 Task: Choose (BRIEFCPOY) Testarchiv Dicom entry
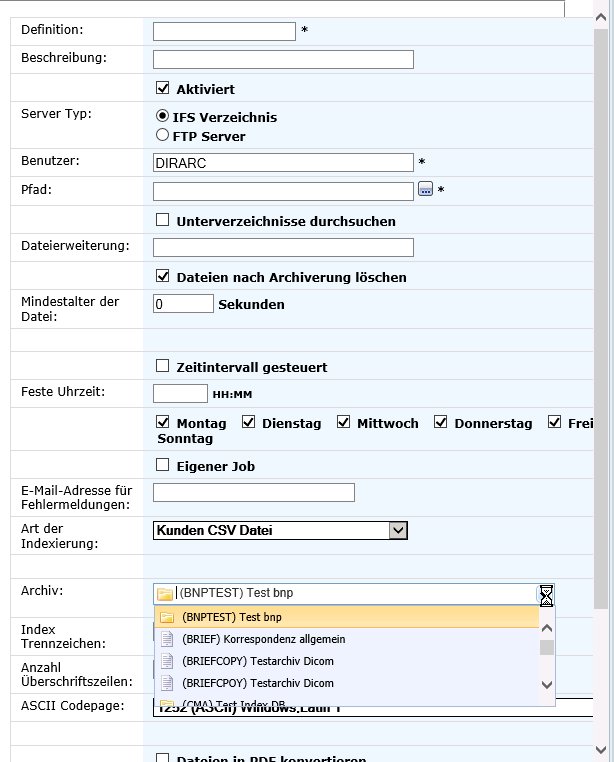click(x=347, y=683)
